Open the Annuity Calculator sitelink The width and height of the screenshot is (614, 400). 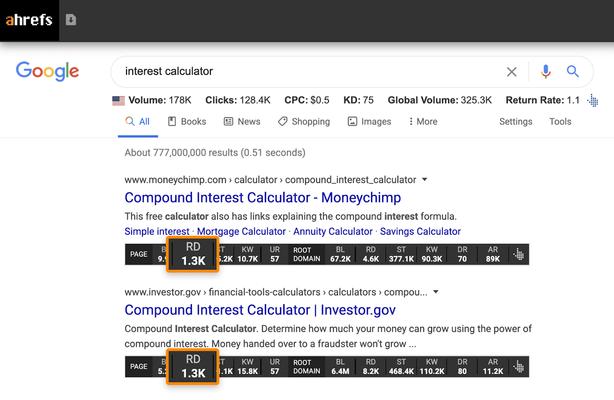333,232
